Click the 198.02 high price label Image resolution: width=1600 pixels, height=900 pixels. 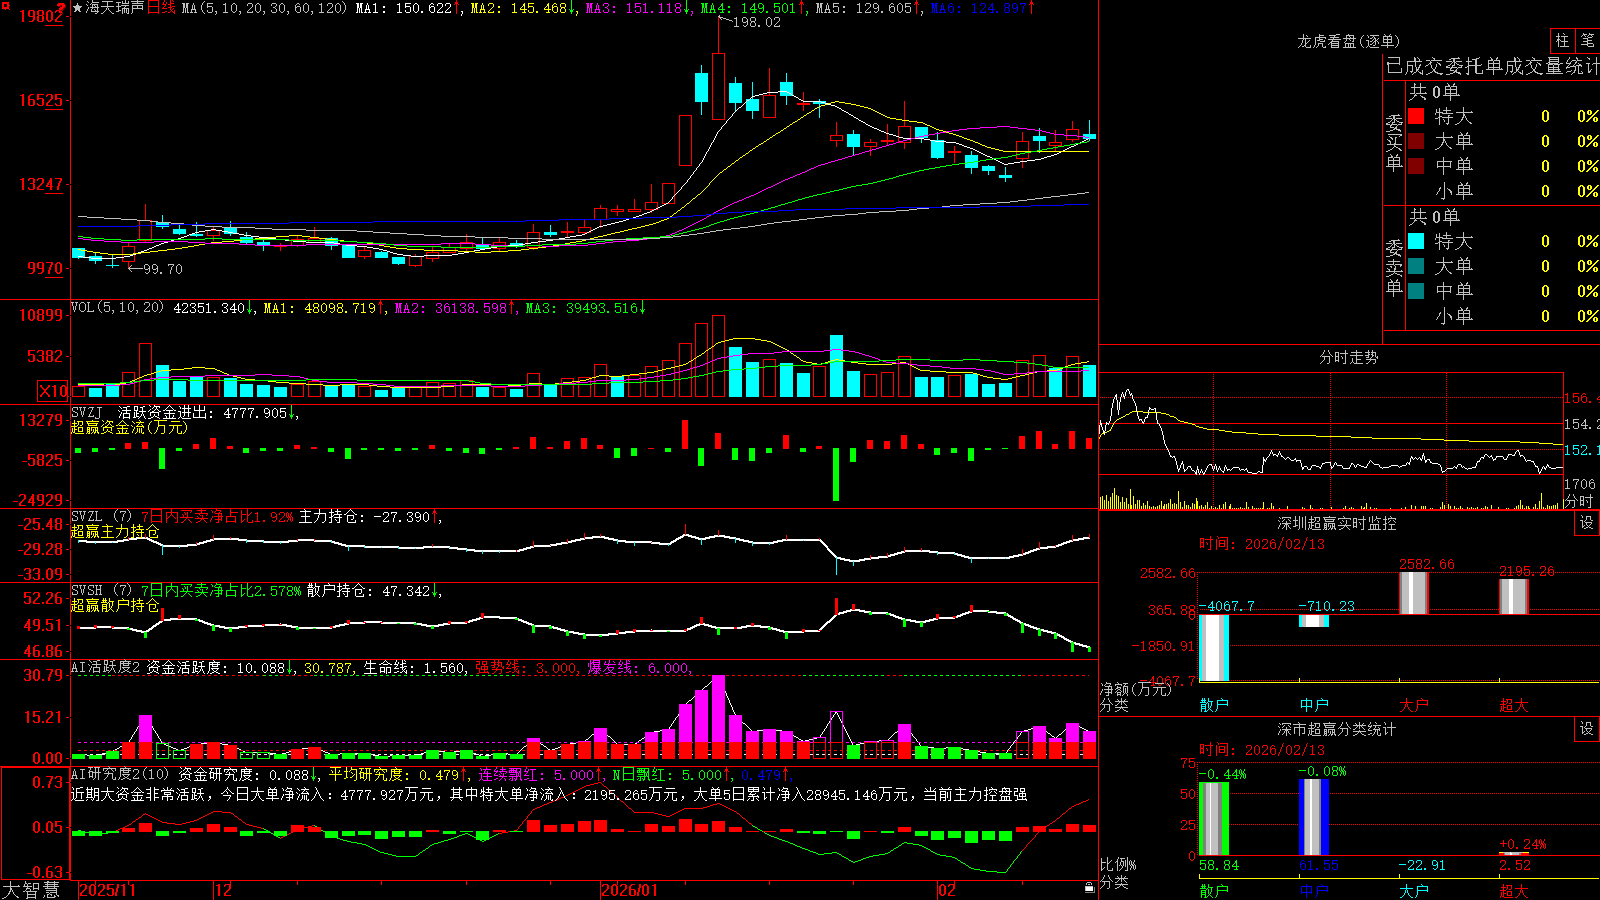point(757,22)
